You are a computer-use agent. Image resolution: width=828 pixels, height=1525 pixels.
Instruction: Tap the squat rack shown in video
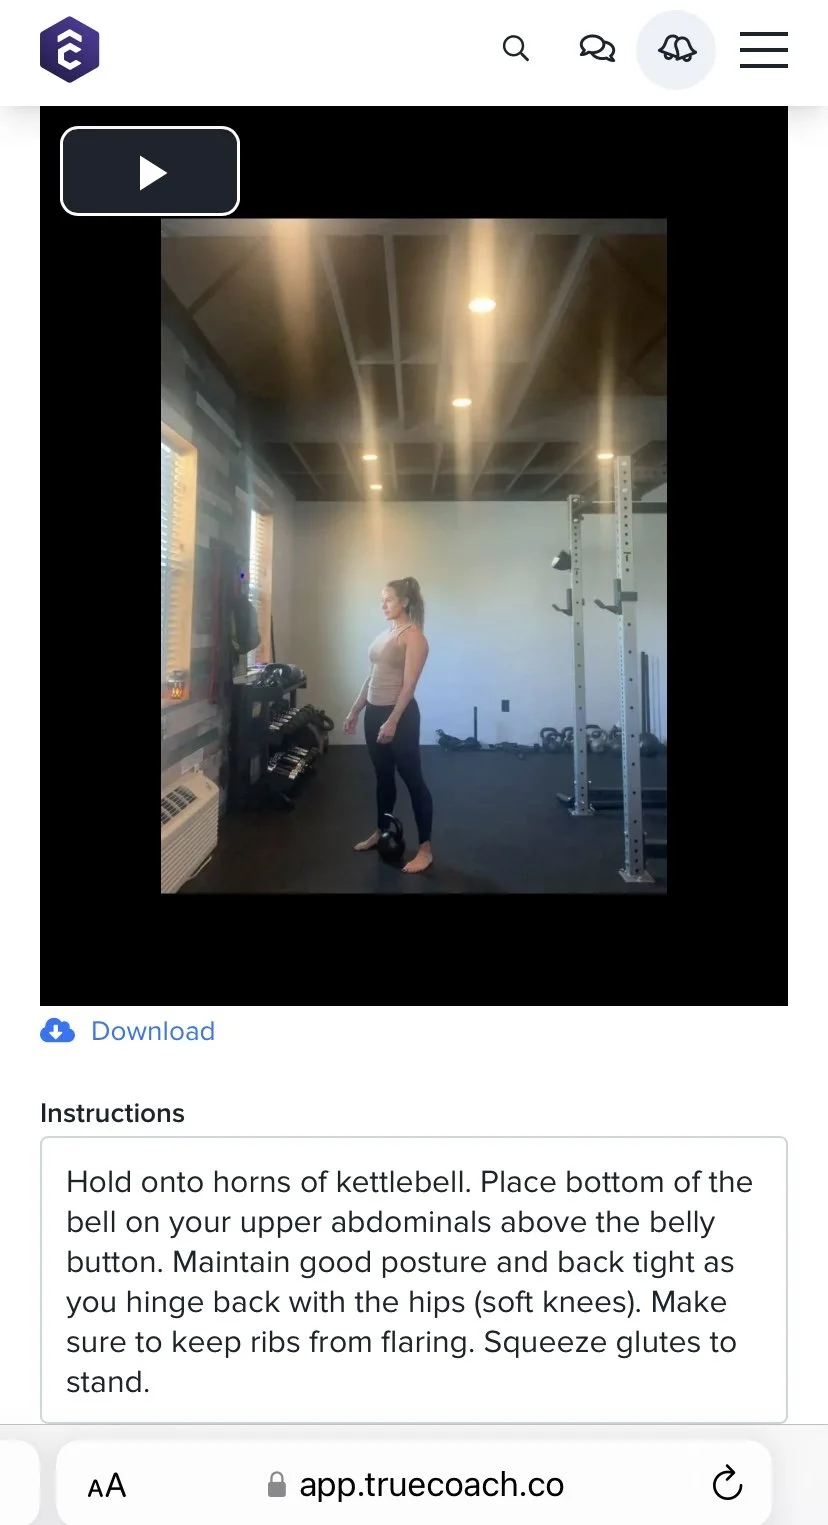tap(605, 668)
